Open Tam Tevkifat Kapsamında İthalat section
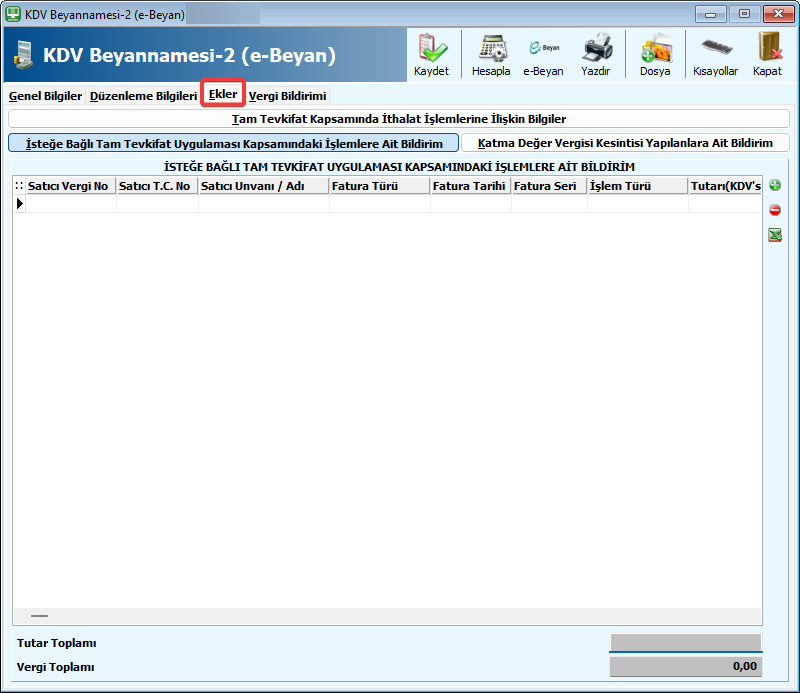This screenshot has height=693, width=800. [x=399, y=119]
